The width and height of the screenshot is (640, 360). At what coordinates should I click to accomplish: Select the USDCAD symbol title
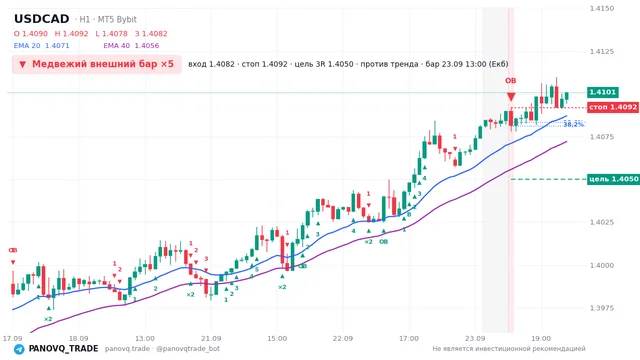[42, 19]
